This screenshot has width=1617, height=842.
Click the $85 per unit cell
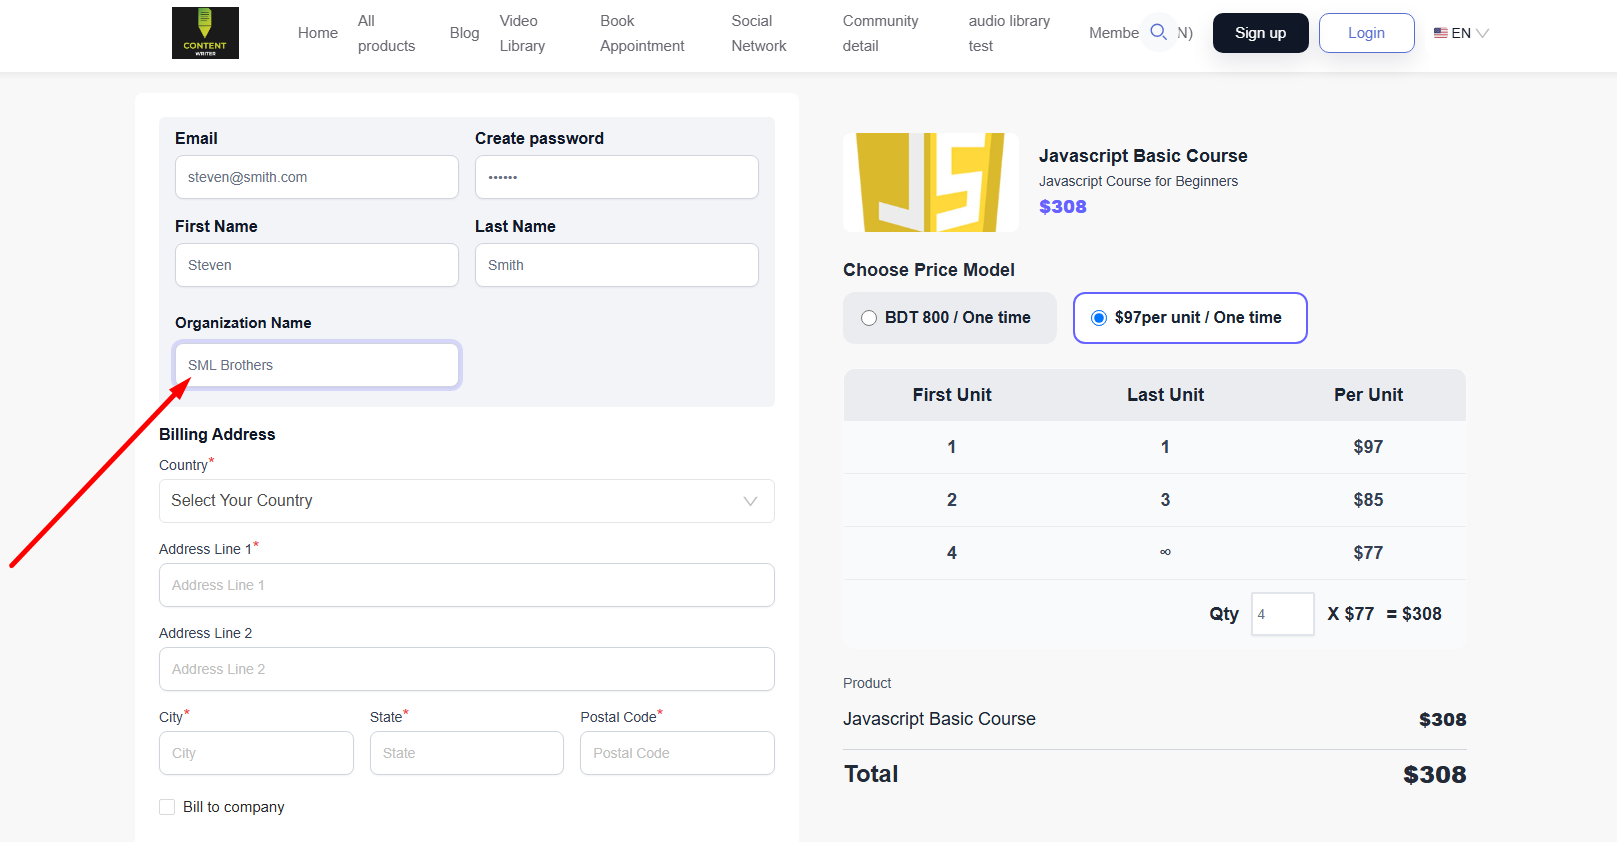coord(1368,500)
